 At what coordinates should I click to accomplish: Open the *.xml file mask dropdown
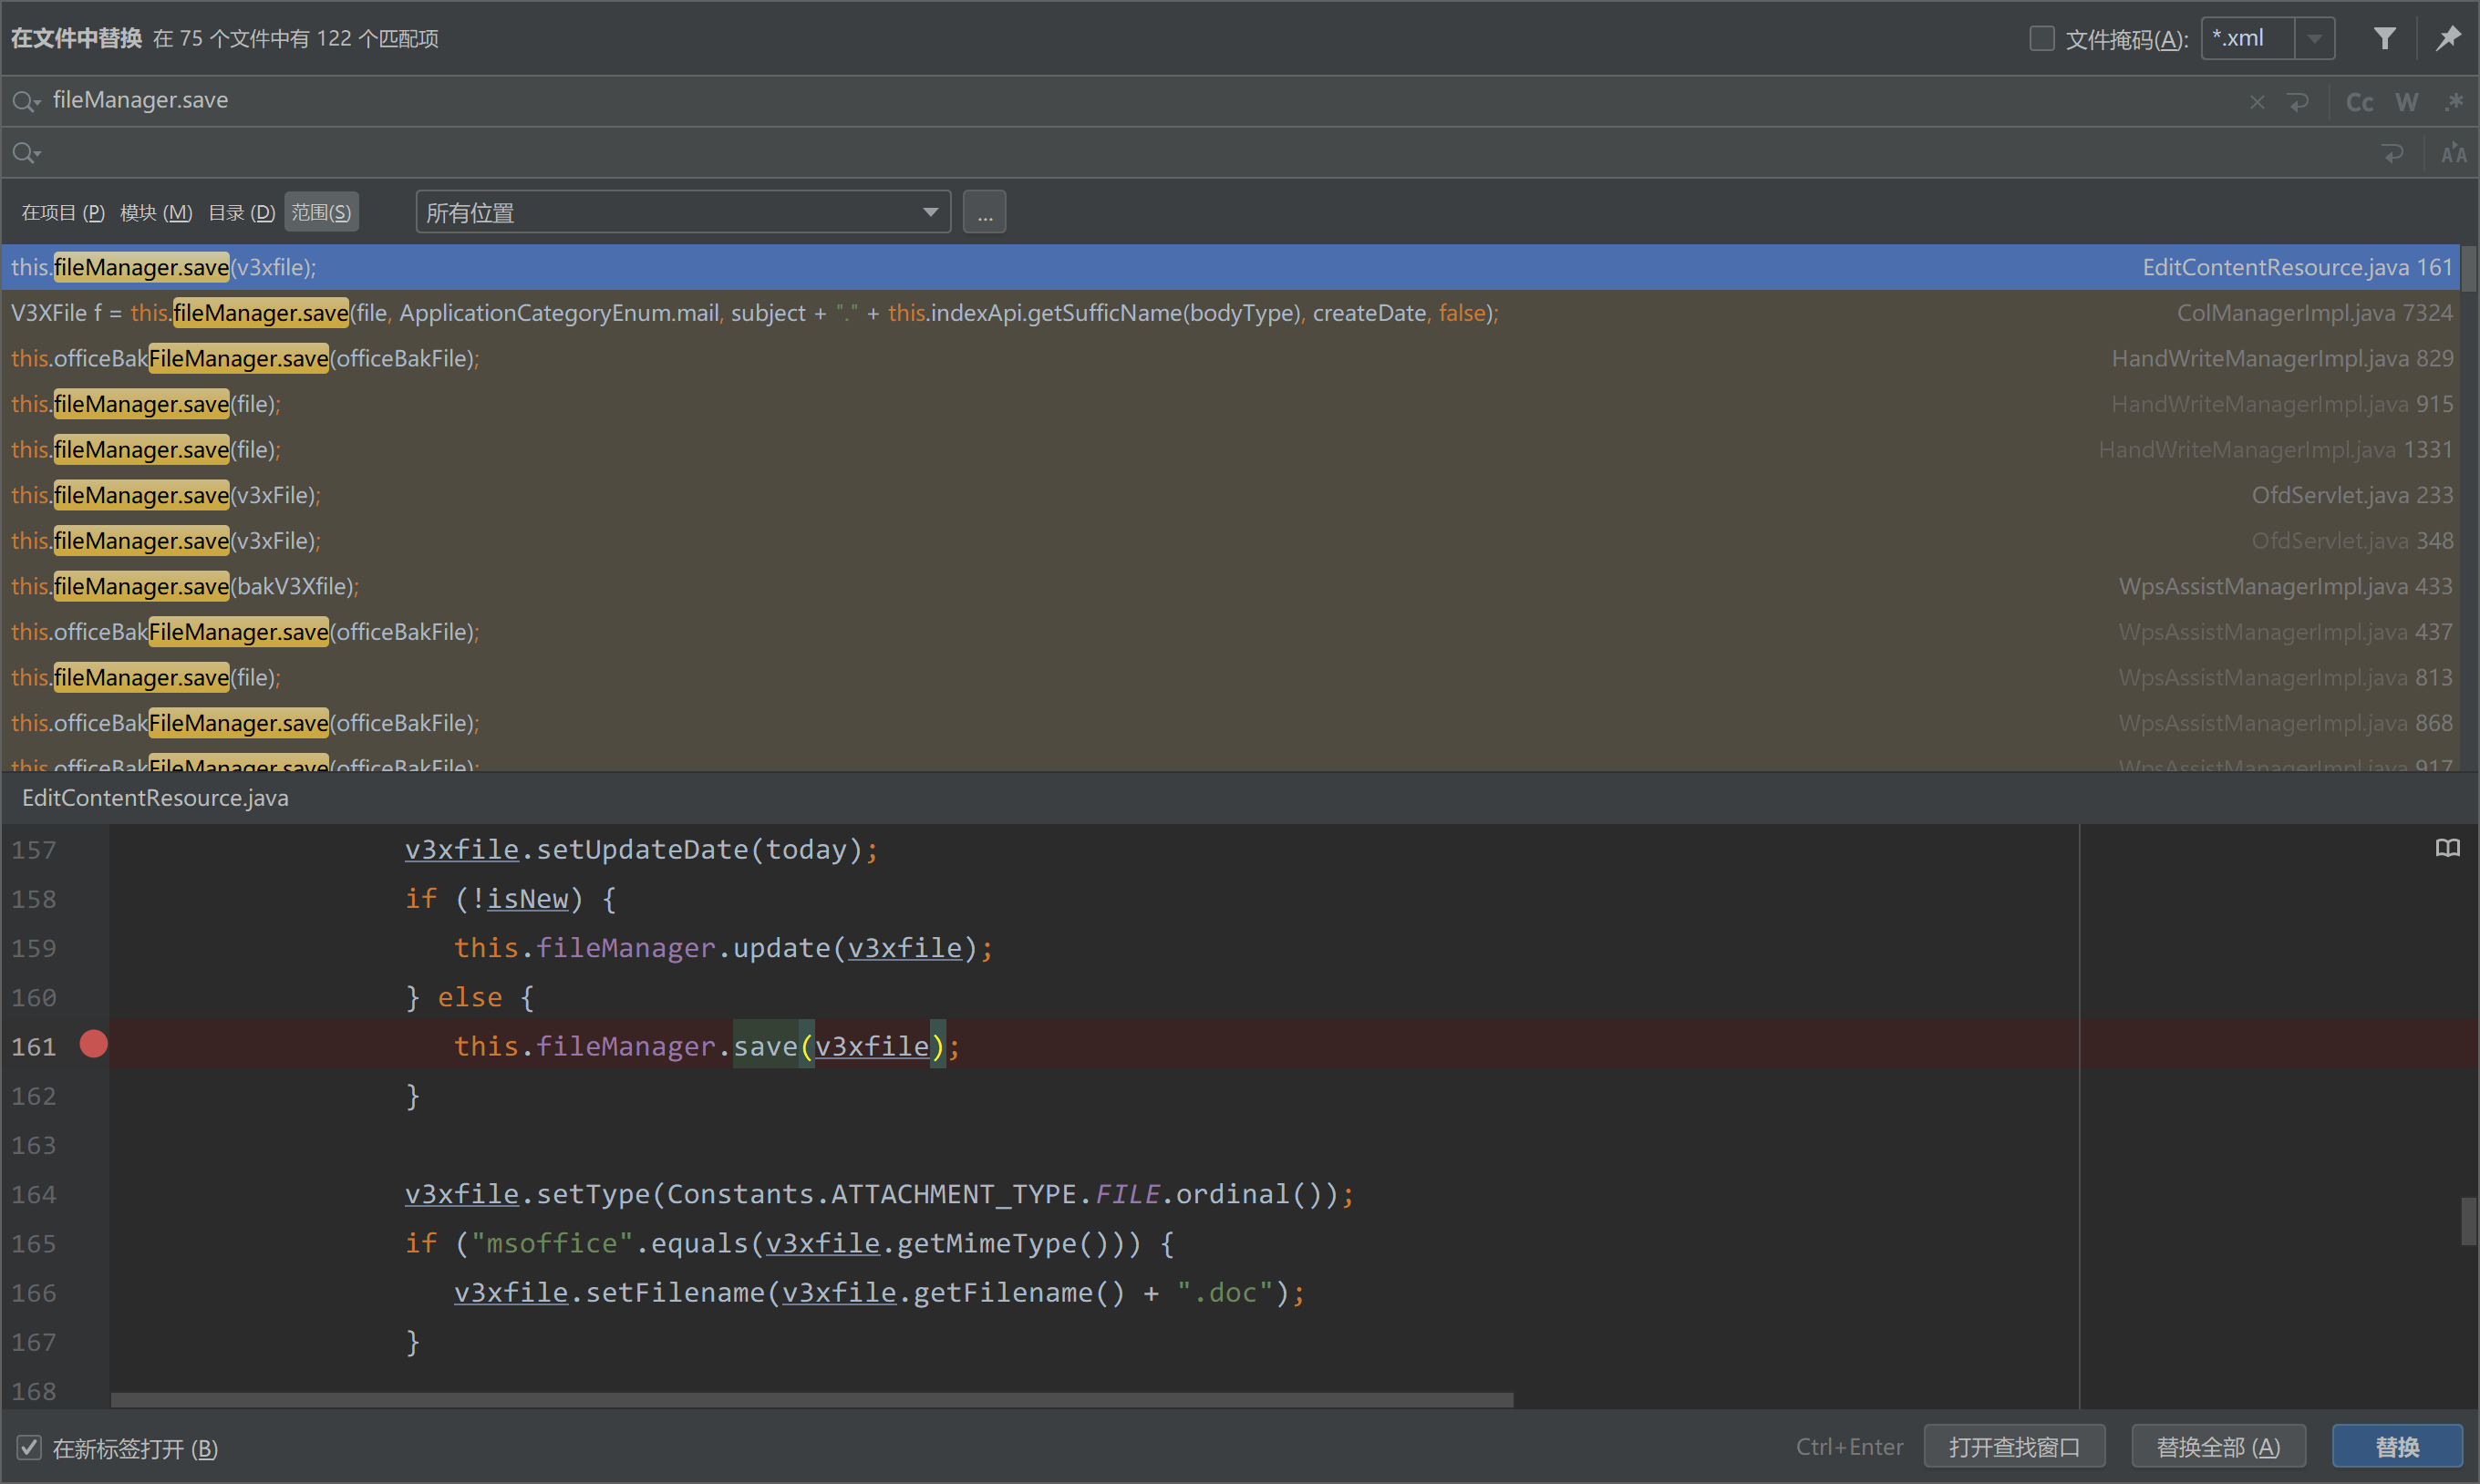[x=2314, y=39]
